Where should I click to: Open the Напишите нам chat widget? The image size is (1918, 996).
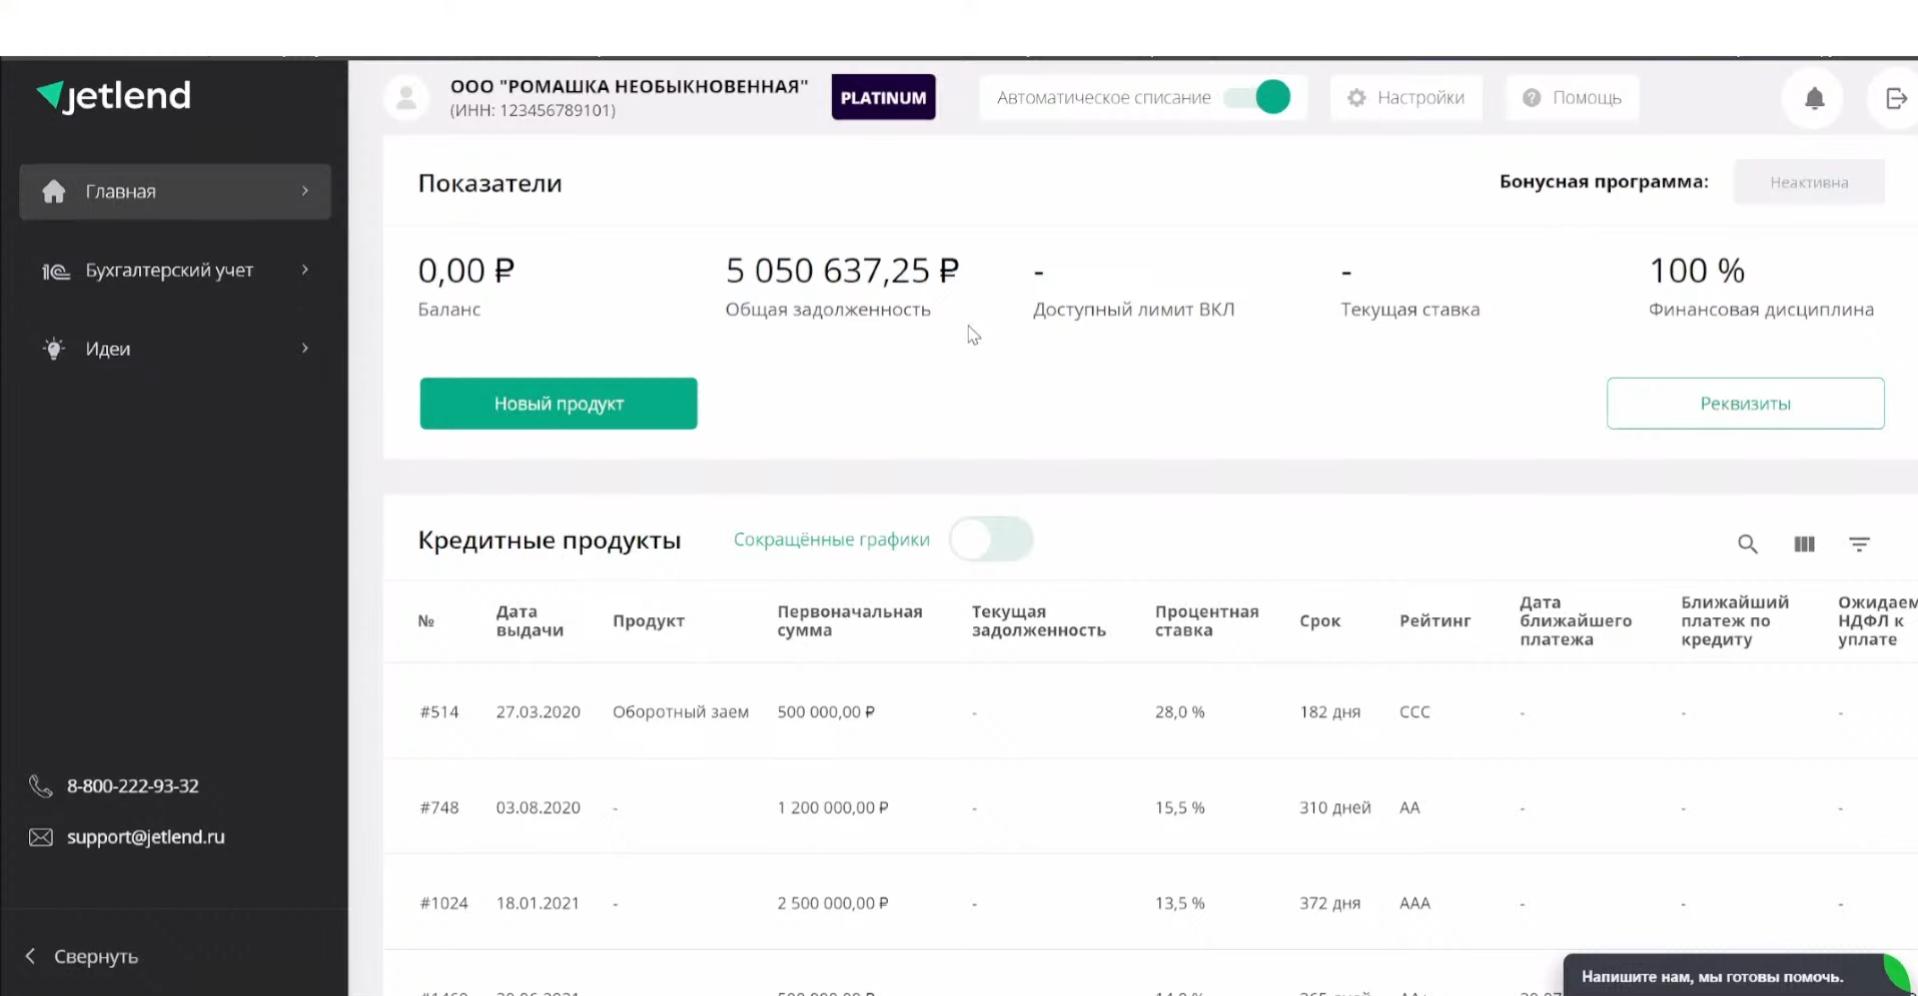pyautogui.click(x=1738, y=976)
